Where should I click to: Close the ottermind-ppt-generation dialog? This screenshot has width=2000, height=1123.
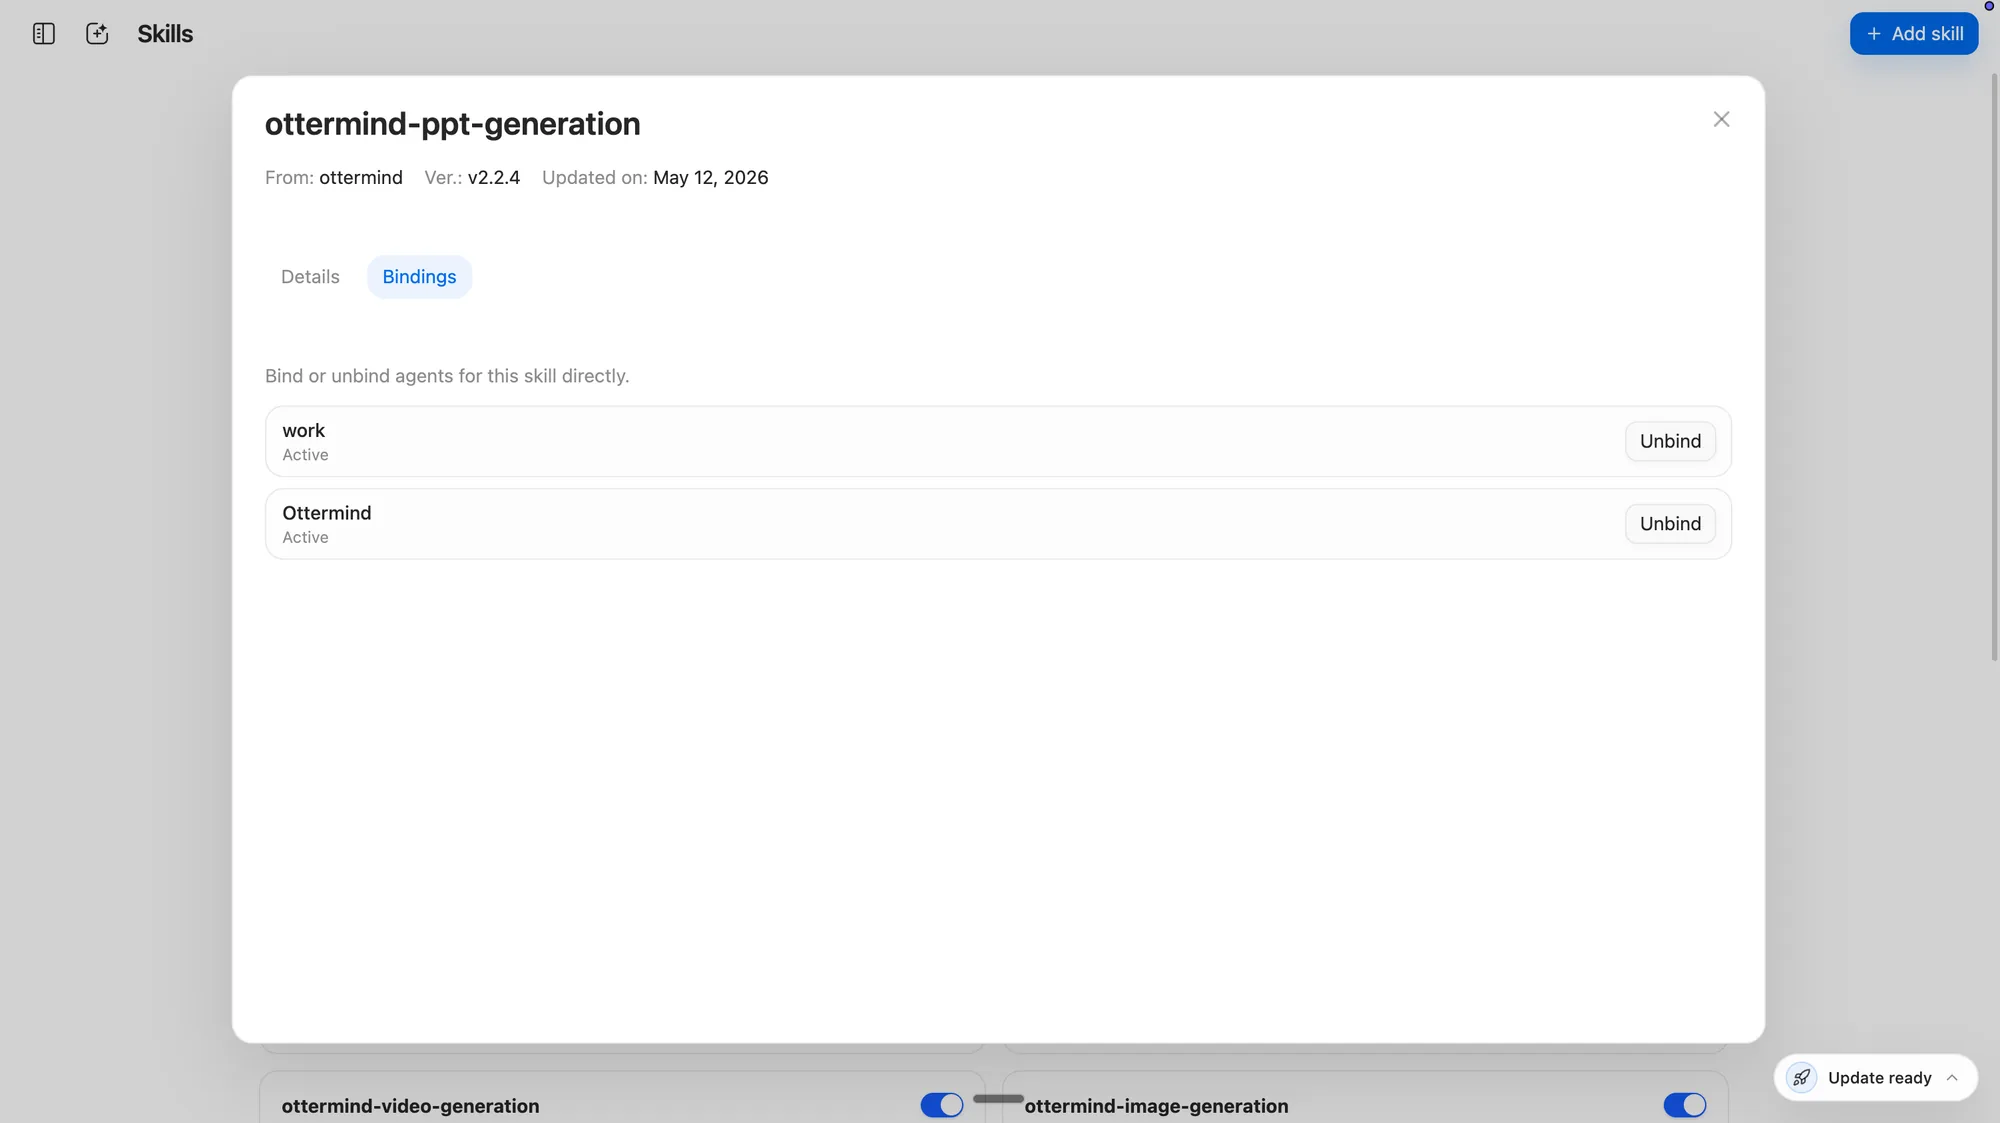1721,119
